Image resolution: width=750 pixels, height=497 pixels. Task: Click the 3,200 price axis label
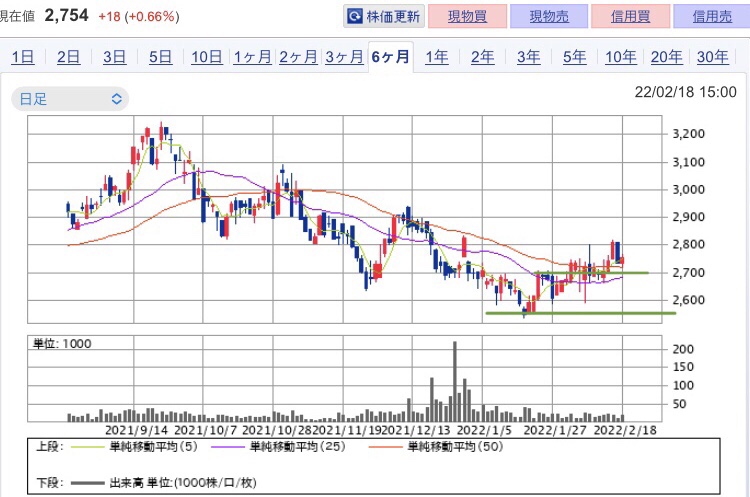688,134
